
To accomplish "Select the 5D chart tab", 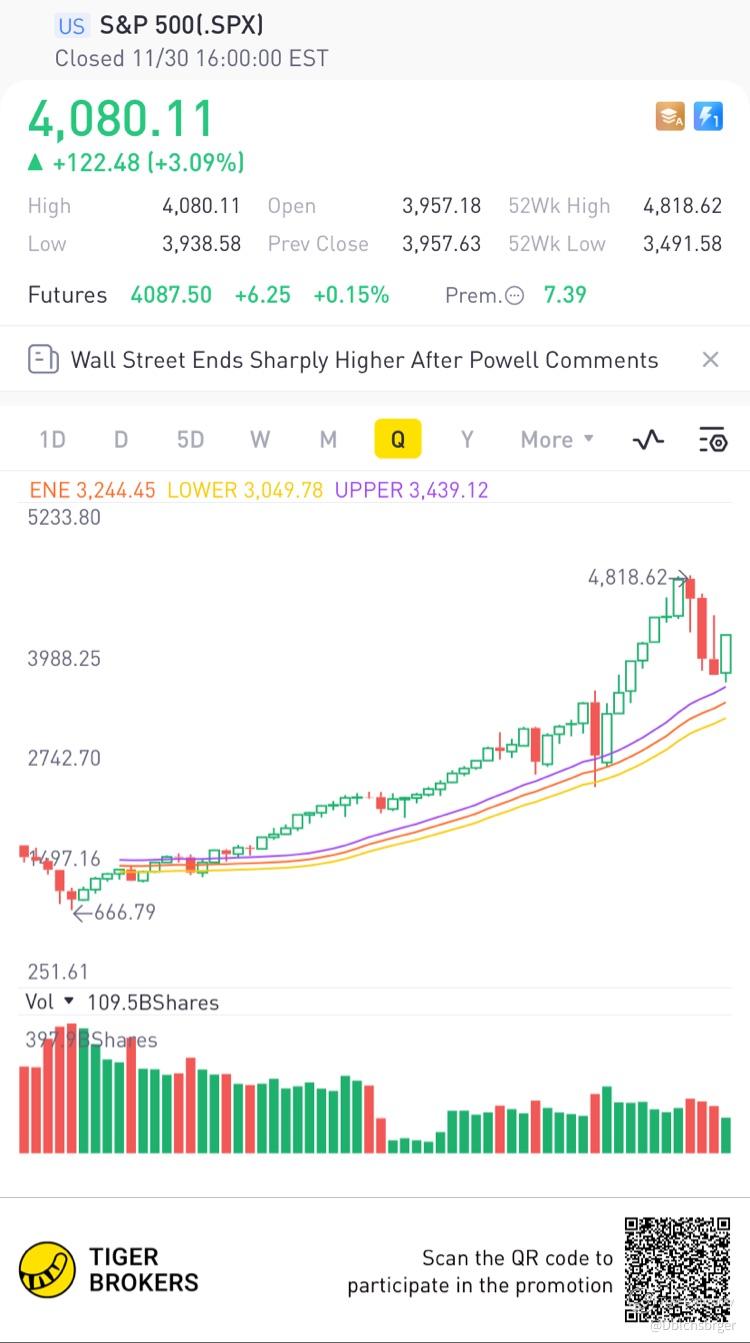I will click(190, 439).
